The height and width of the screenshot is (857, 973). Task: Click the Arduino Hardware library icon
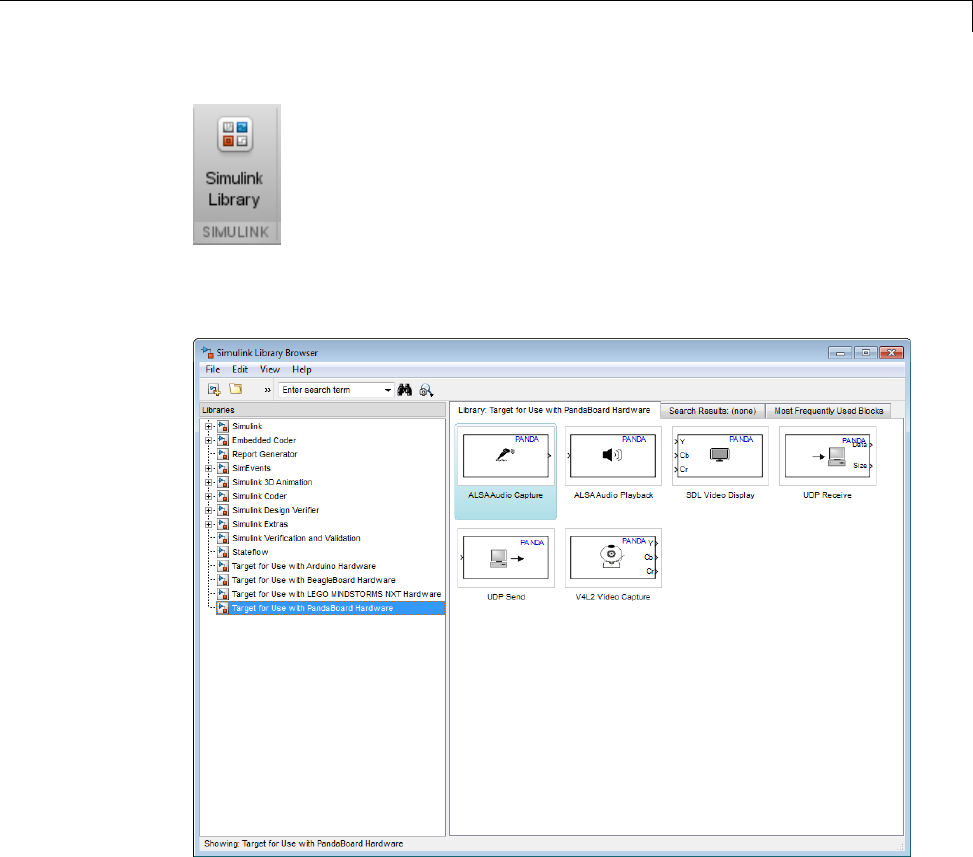pyautogui.click(x=223, y=566)
